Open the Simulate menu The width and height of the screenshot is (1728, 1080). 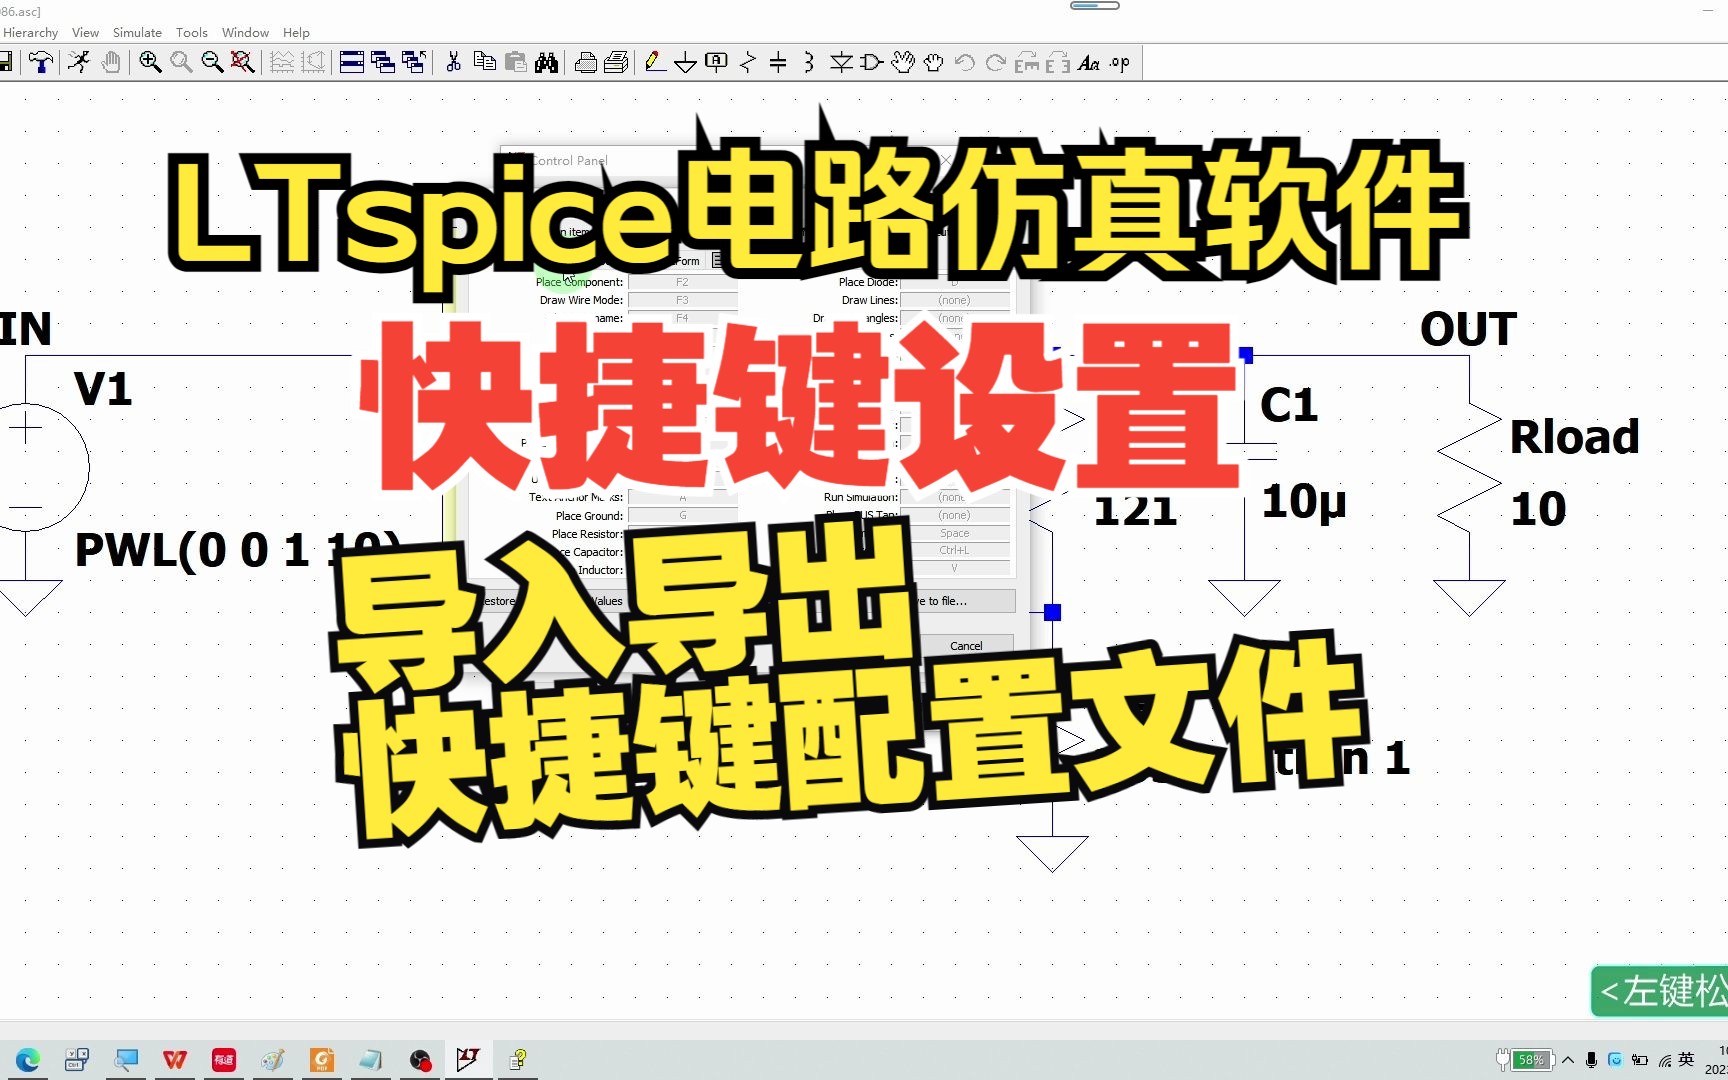pos(137,32)
